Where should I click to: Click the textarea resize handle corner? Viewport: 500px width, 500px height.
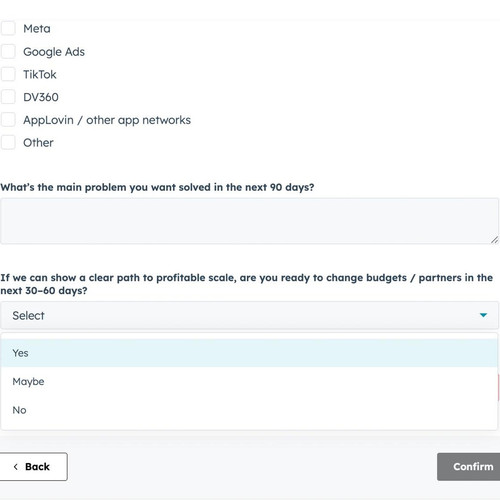(x=494, y=240)
